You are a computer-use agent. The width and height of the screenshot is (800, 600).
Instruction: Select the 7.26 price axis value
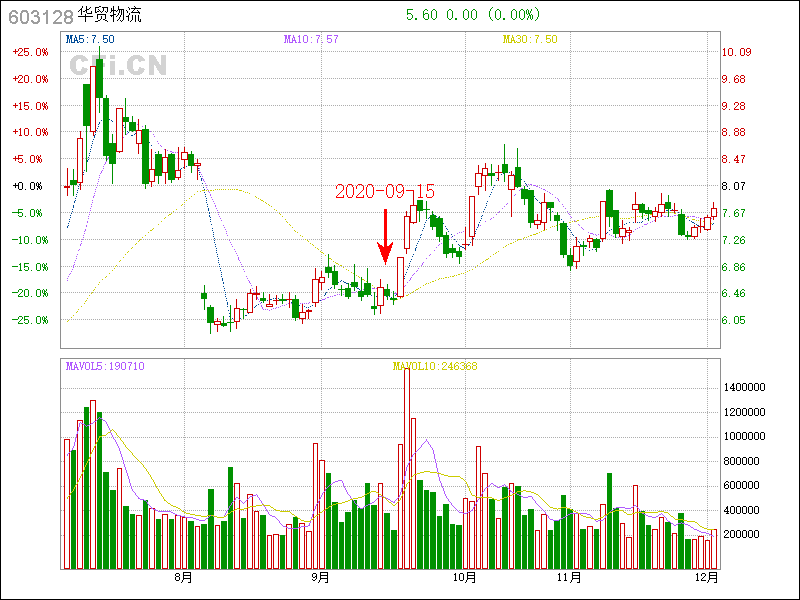734,240
